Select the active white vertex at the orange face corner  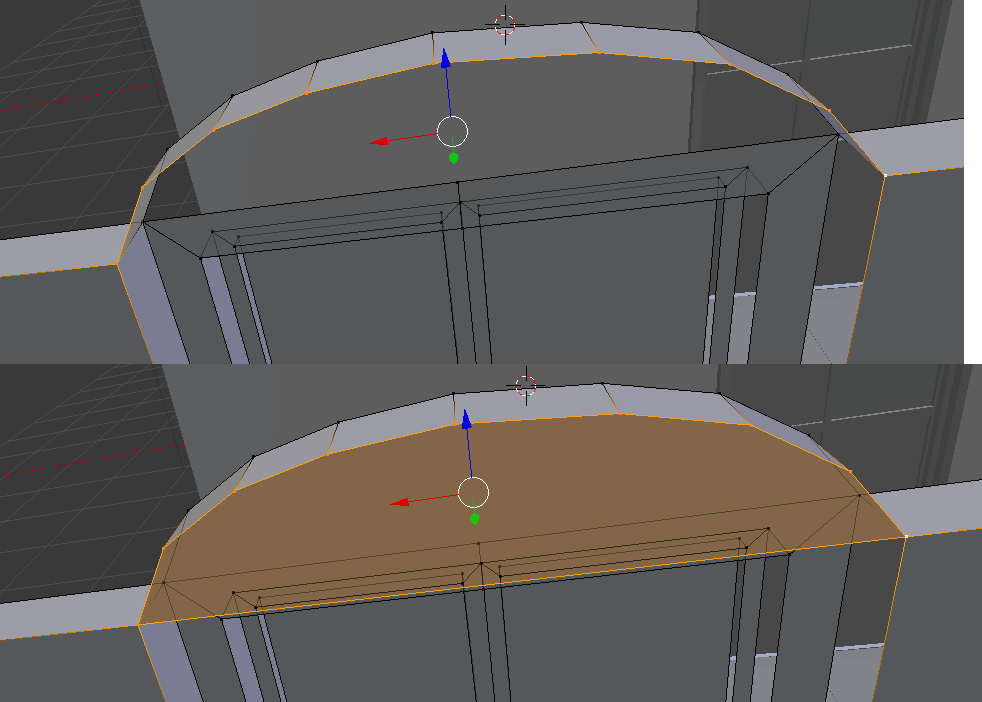point(906,537)
